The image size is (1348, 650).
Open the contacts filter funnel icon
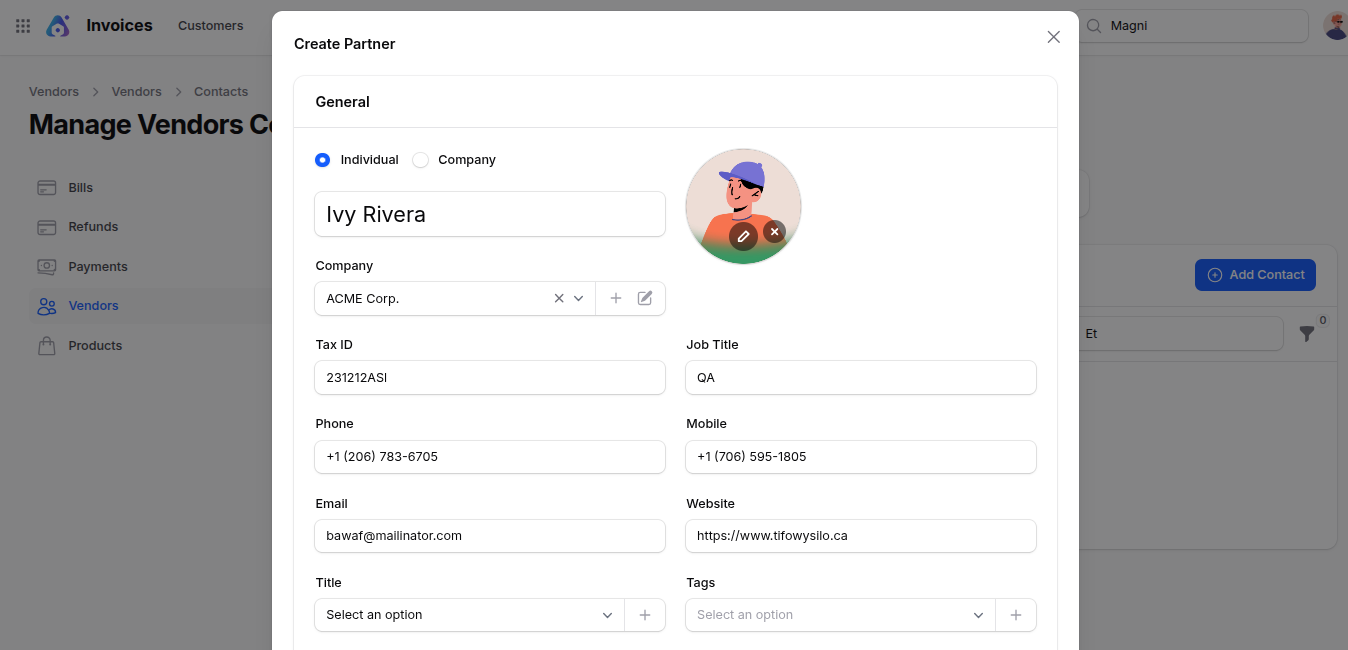pos(1309,333)
